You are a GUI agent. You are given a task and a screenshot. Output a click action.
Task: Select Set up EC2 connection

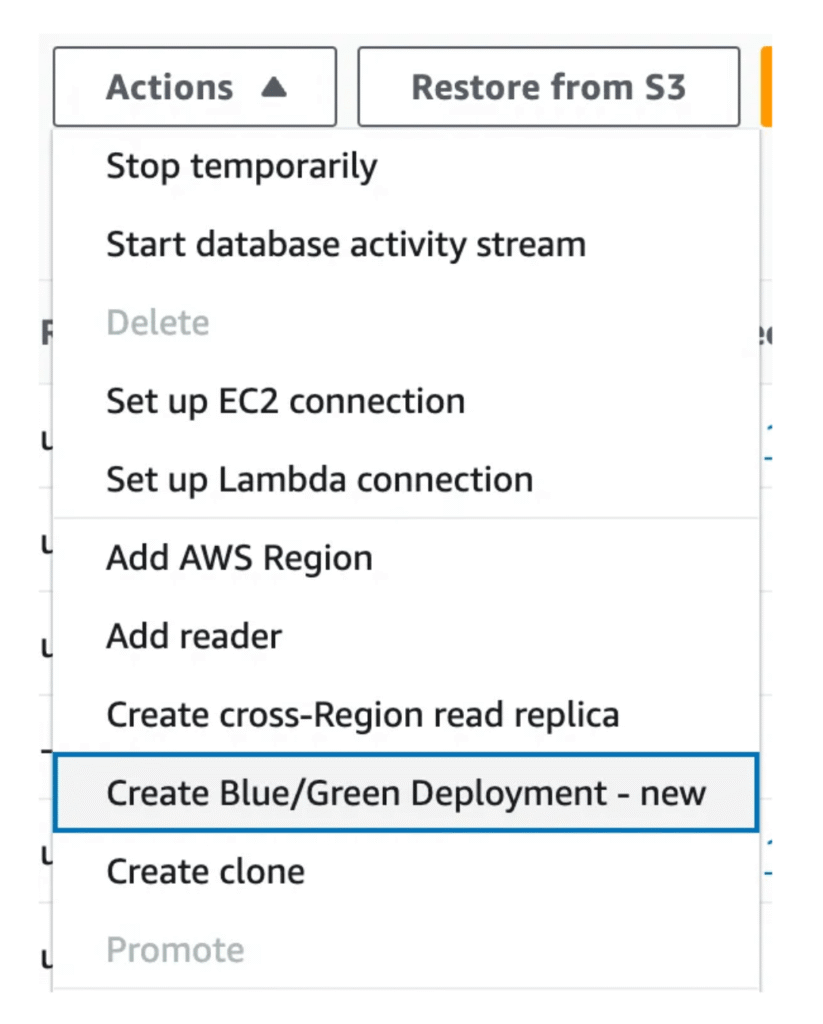point(285,401)
